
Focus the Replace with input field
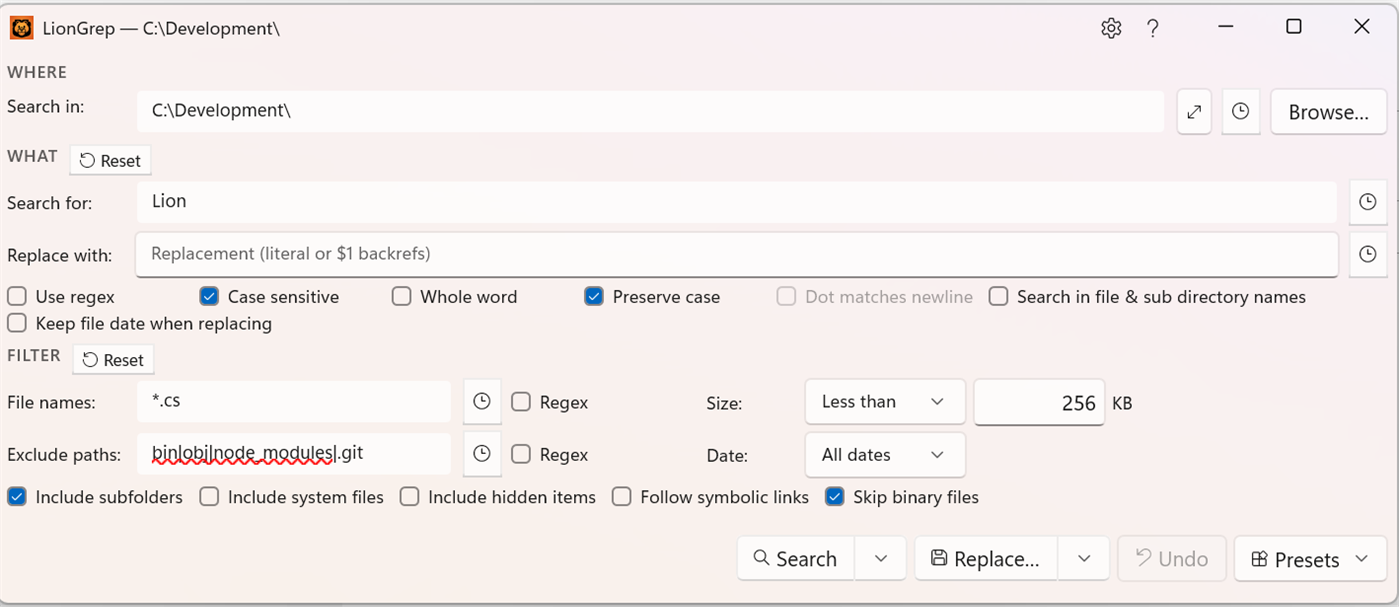[x=737, y=254]
